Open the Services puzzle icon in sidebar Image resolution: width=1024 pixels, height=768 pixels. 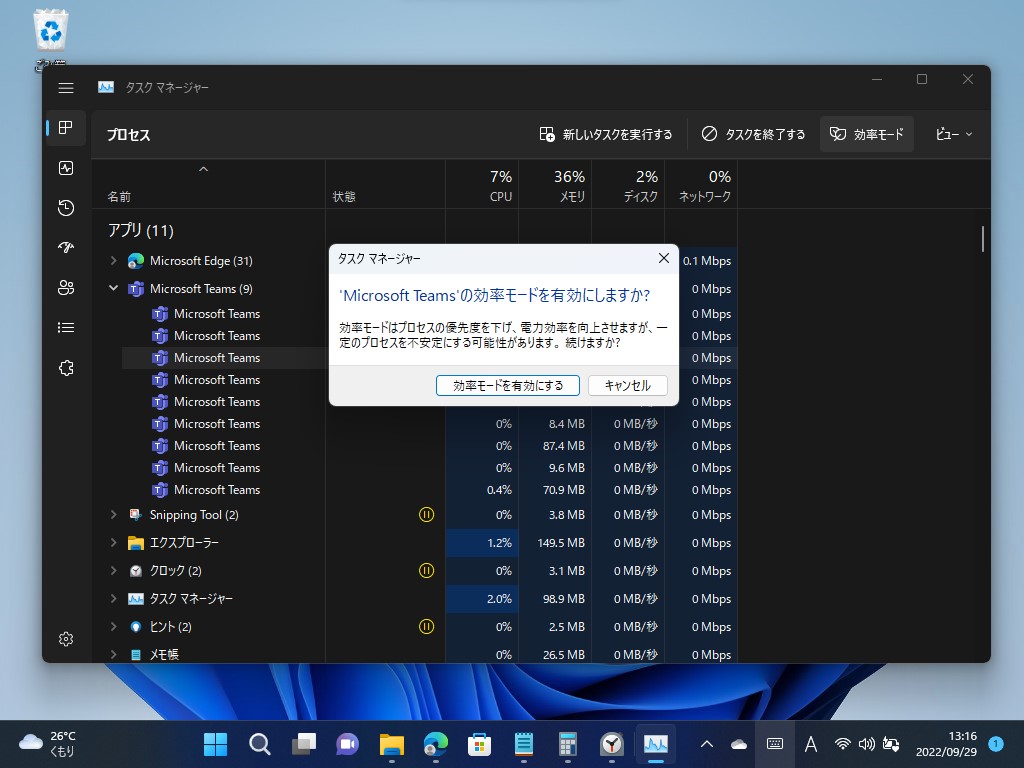[66, 368]
